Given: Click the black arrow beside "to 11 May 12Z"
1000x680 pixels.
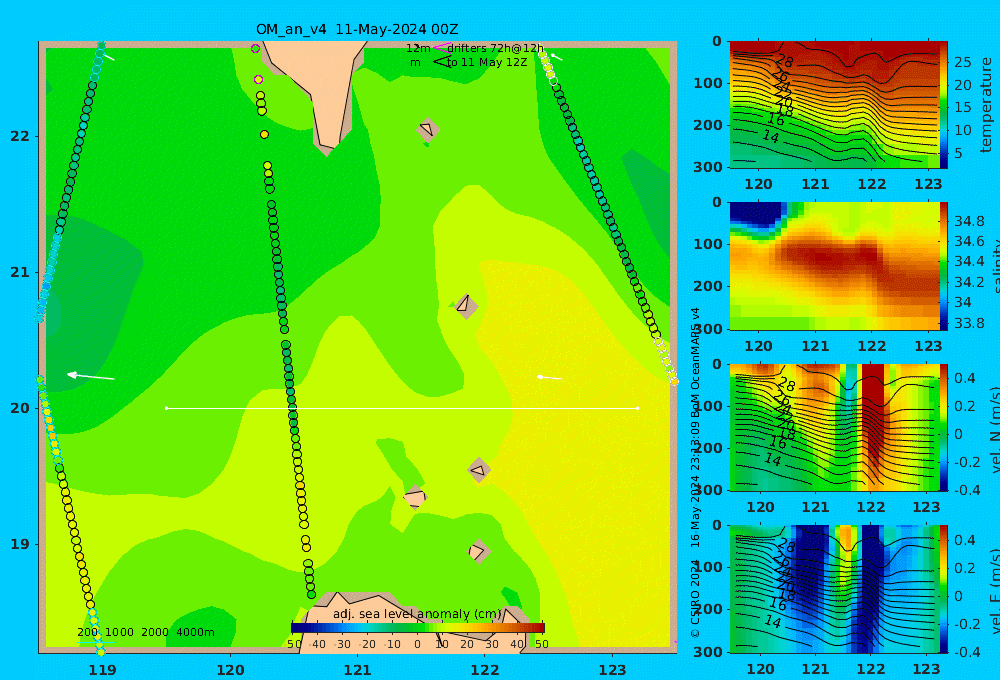Looking at the screenshot, I should (441, 62).
